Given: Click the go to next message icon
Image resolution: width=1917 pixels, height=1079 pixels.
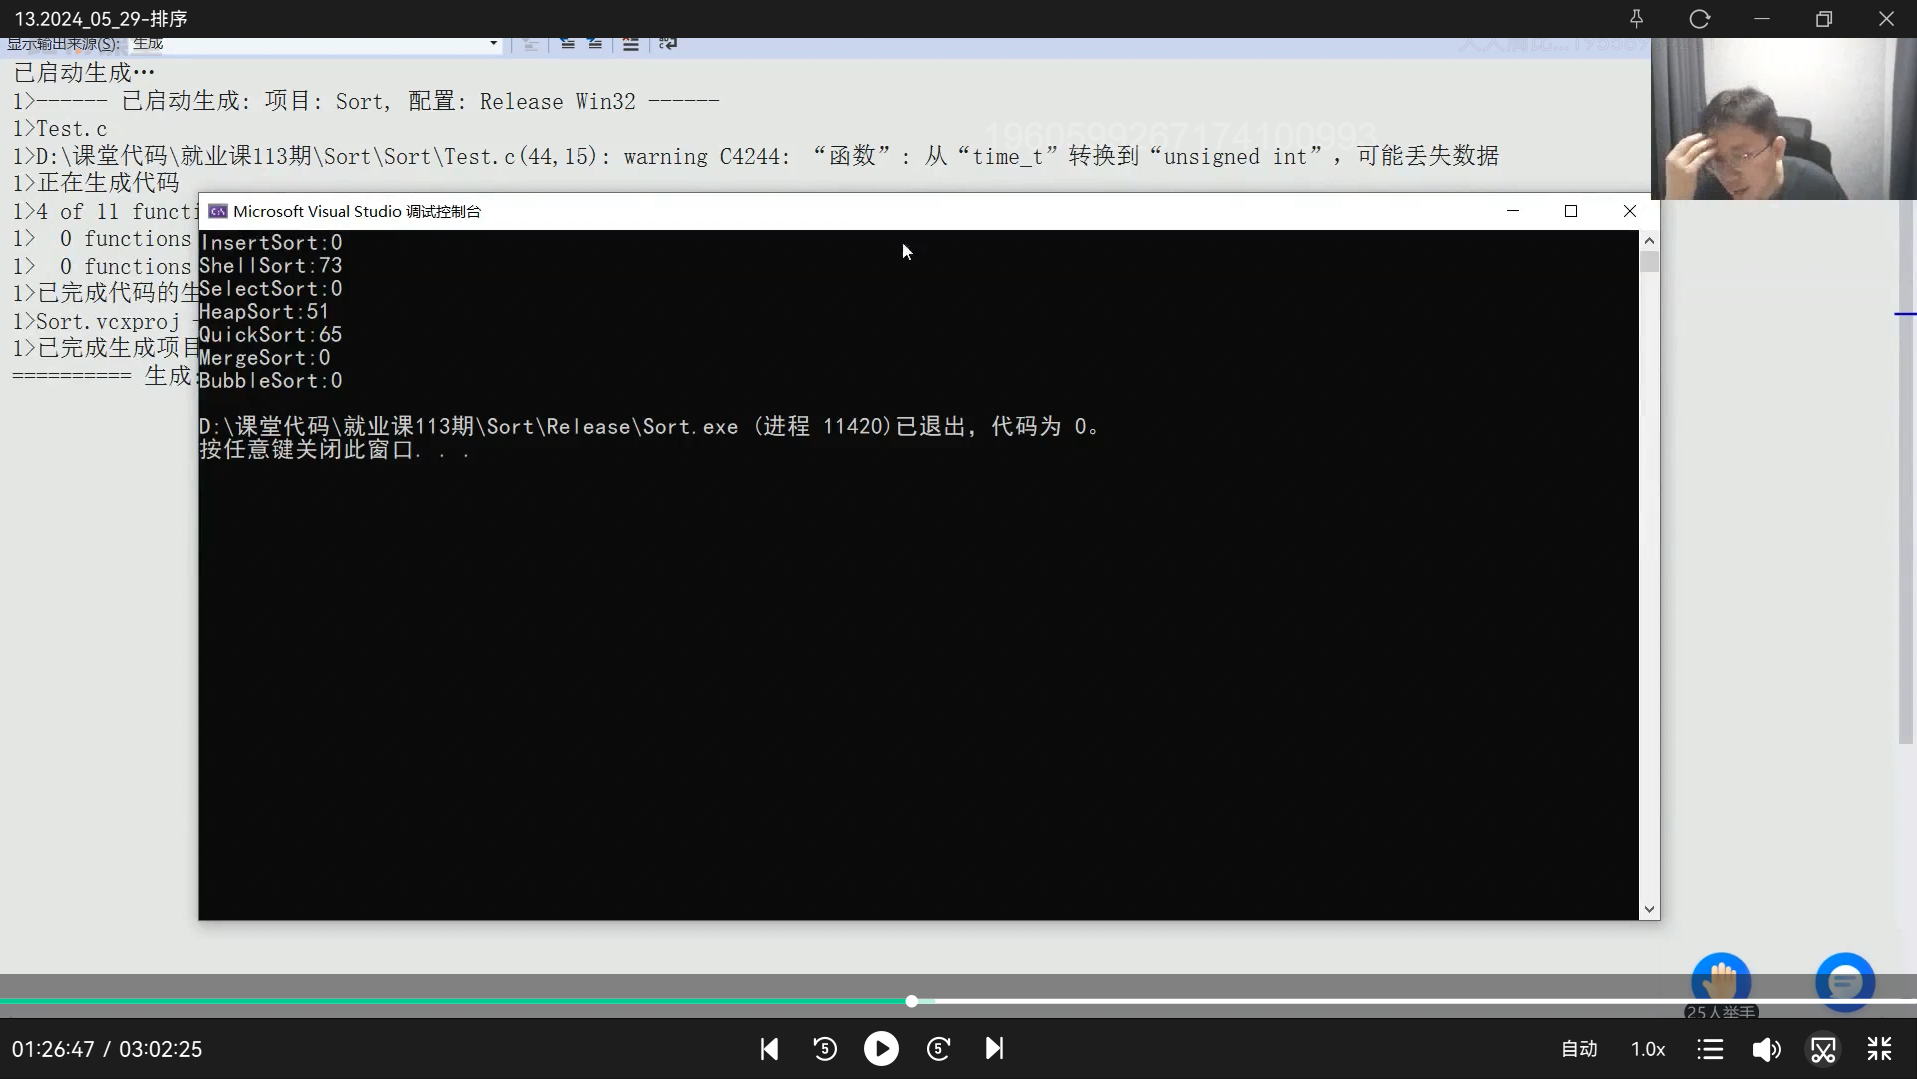Looking at the screenshot, I should click(595, 44).
